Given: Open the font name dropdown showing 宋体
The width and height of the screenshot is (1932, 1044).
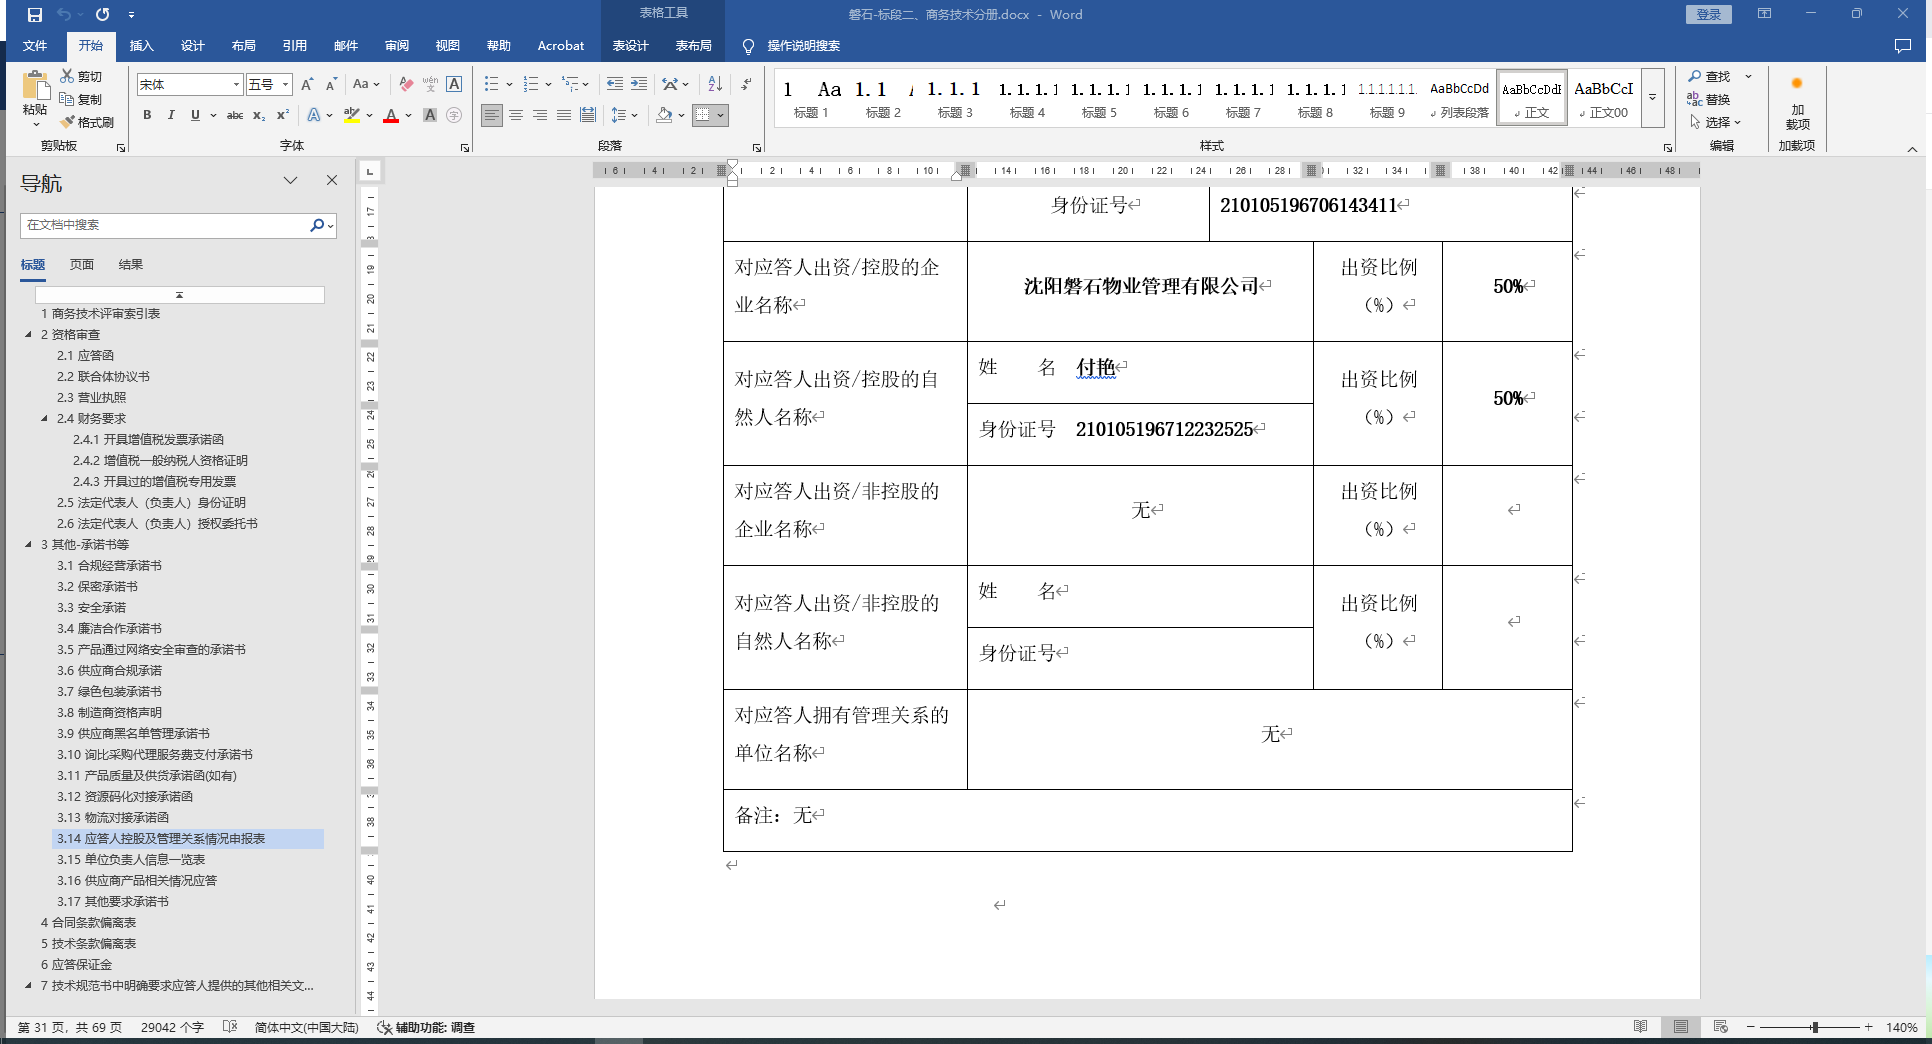Looking at the screenshot, I should pyautogui.click(x=236, y=85).
